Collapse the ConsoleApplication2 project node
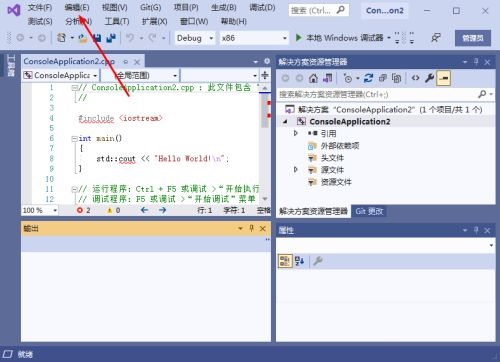The height and width of the screenshot is (362, 500). tap(285, 122)
